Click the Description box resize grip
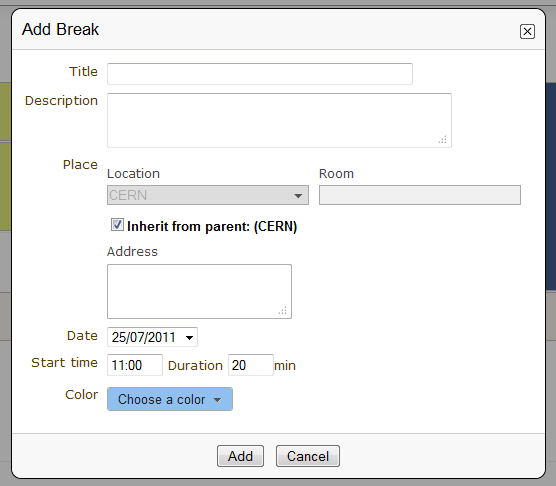This screenshot has height=486, width=556. coord(443,139)
